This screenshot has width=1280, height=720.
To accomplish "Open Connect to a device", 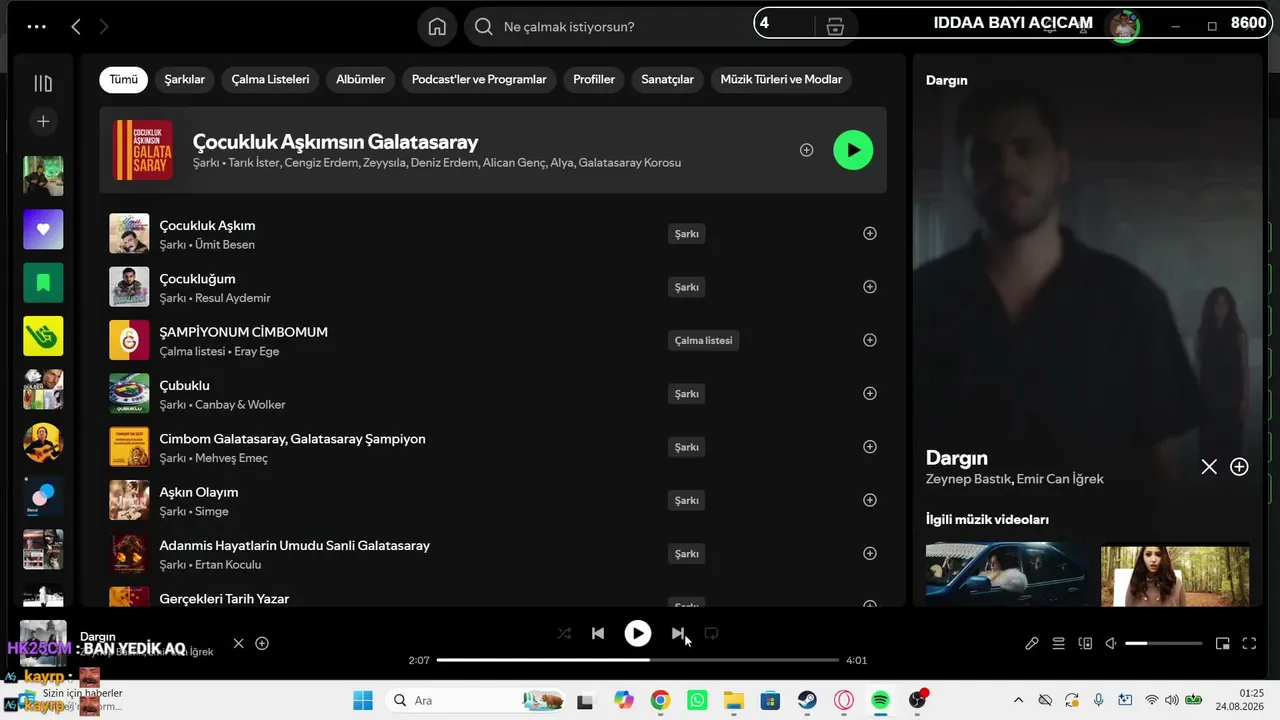I will [x=1085, y=643].
